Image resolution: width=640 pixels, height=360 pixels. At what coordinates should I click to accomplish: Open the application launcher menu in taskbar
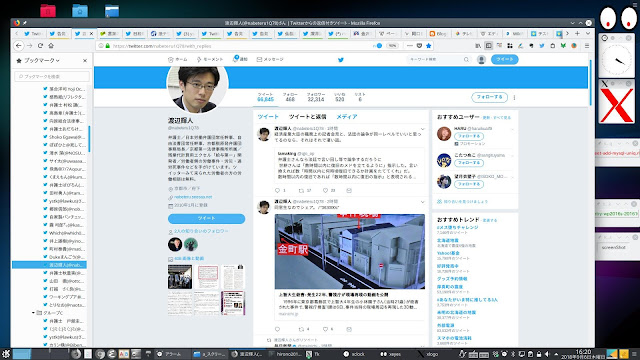click(5, 354)
